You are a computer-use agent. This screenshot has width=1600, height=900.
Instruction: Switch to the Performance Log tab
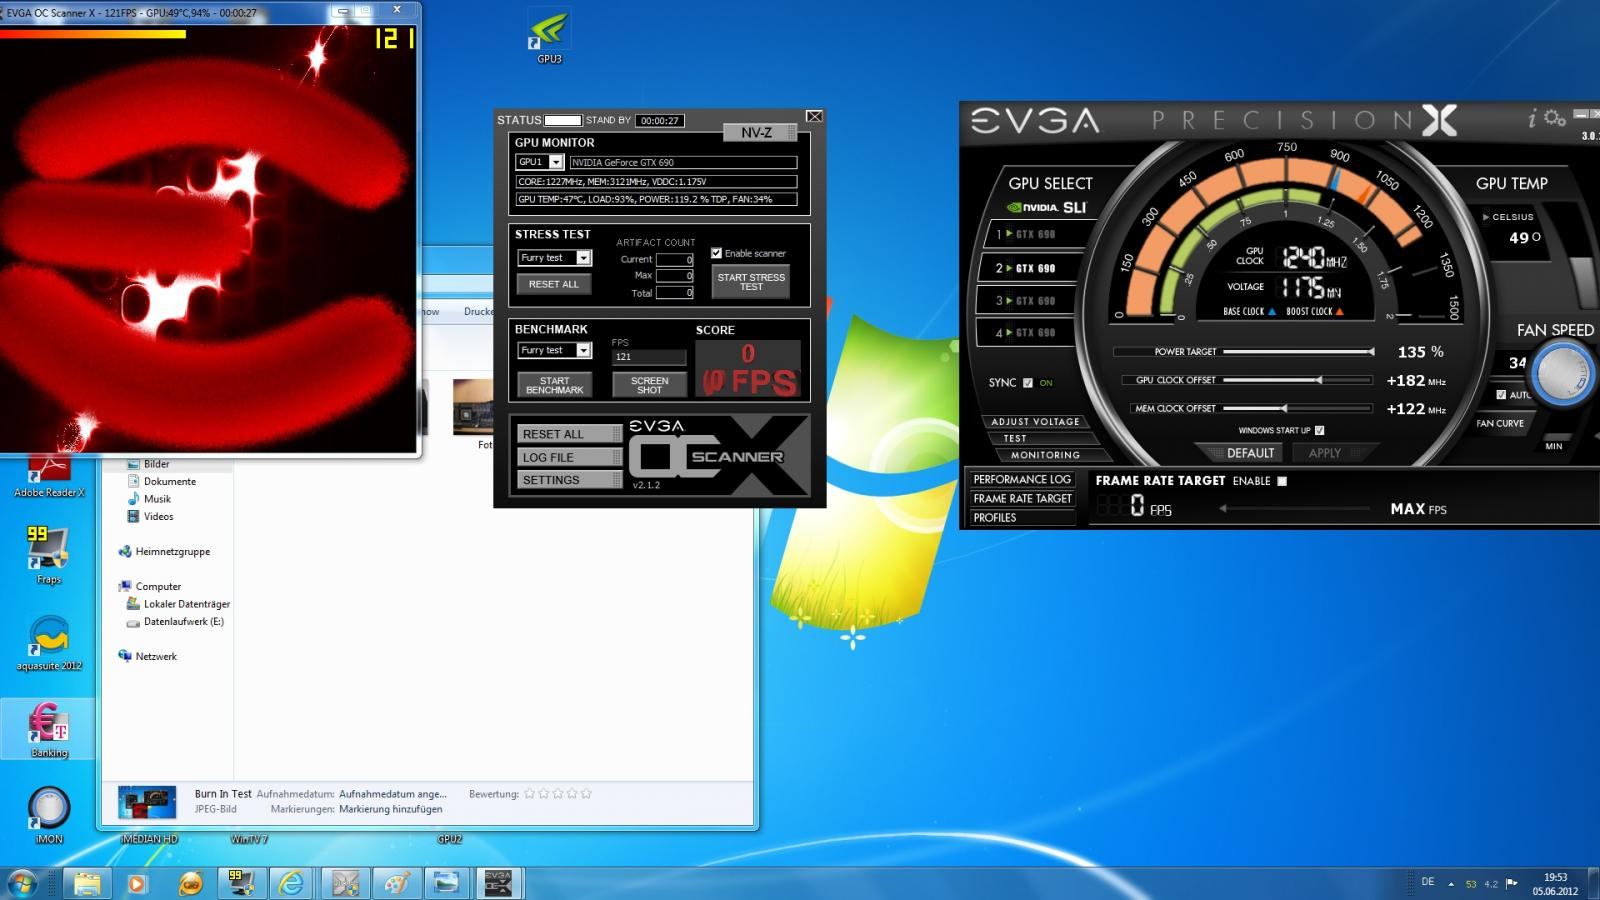coord(1022,480)
